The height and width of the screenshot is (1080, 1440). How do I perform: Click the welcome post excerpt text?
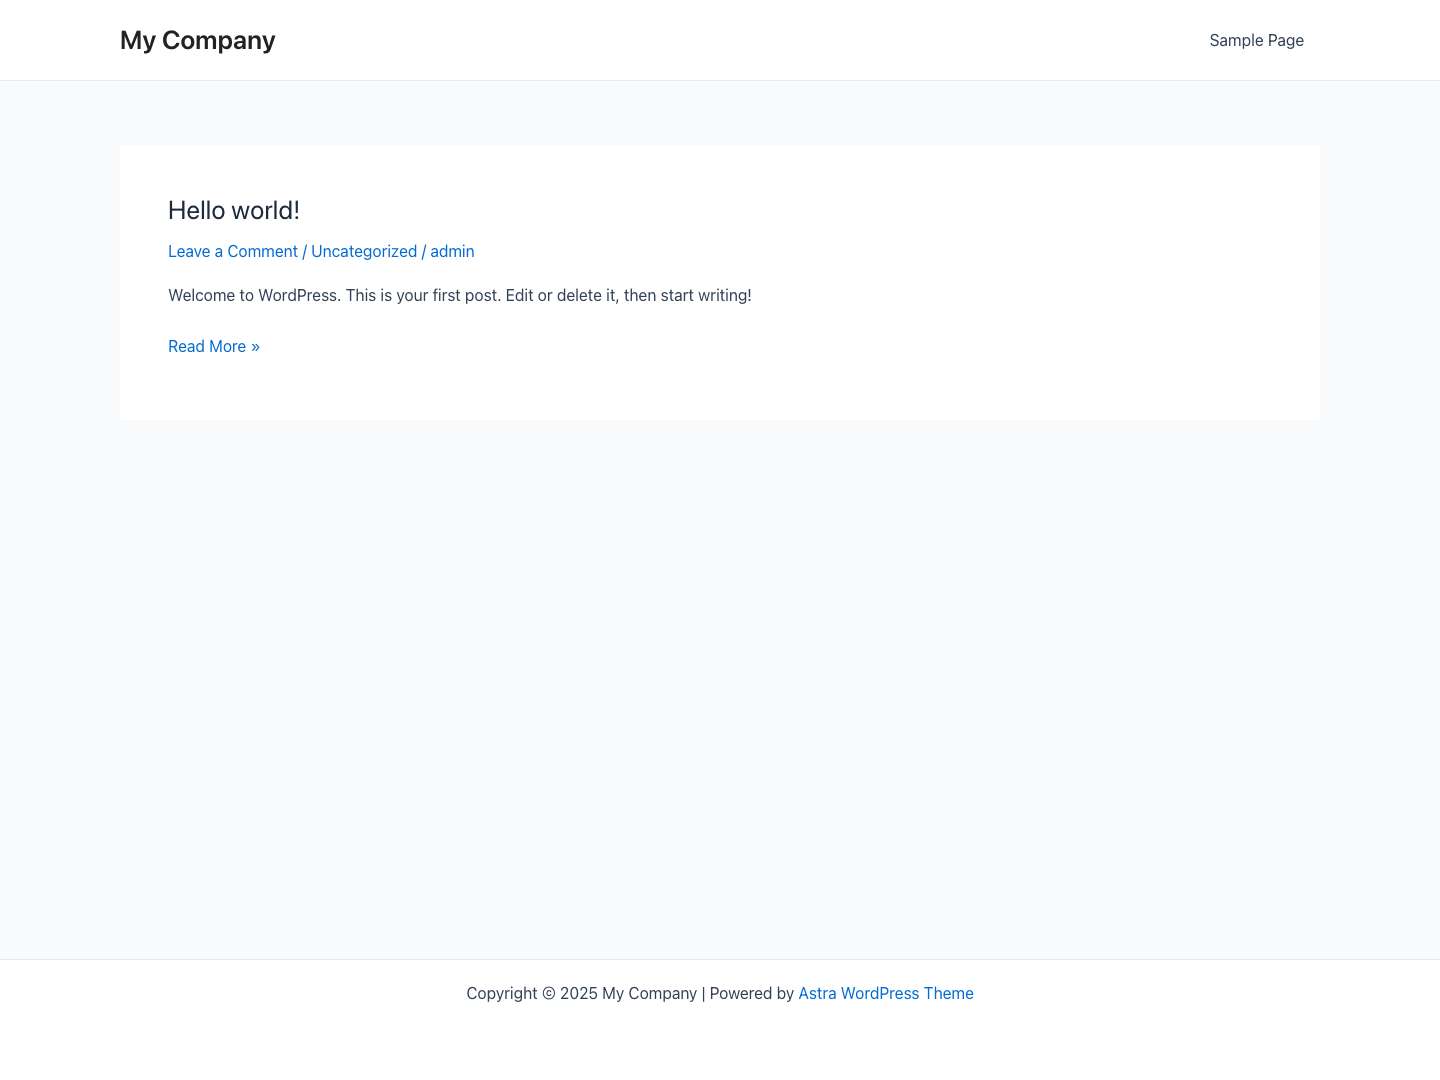click(459, 295)
